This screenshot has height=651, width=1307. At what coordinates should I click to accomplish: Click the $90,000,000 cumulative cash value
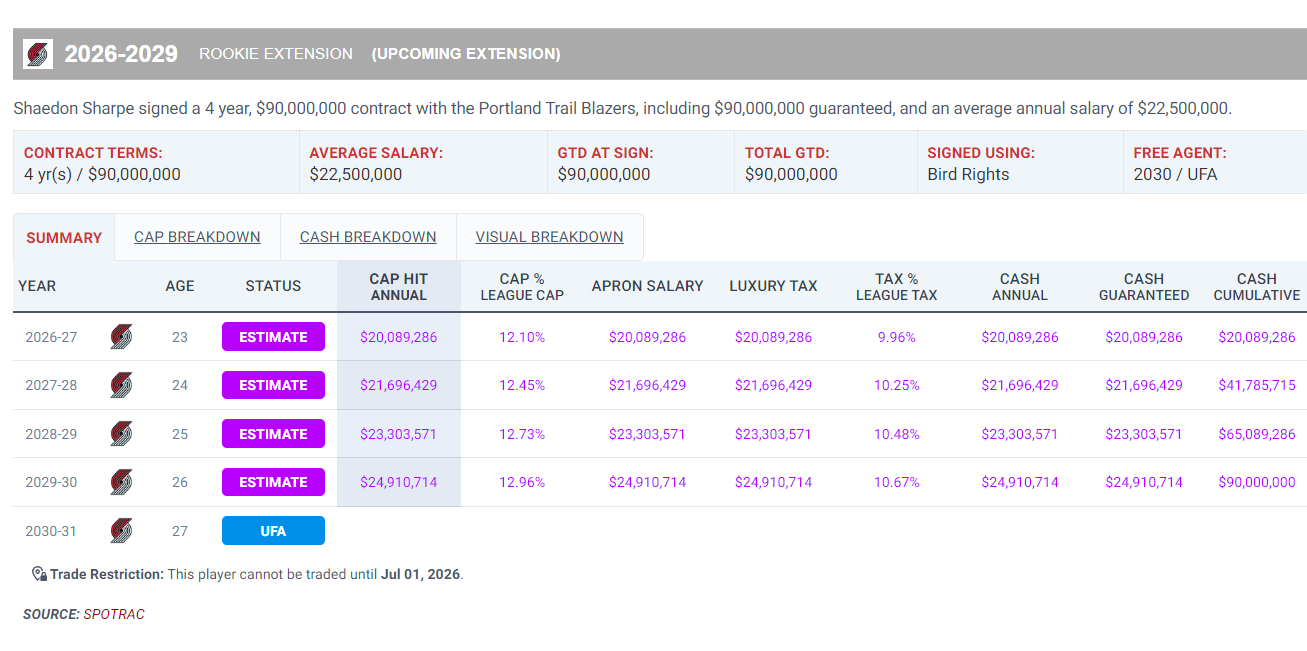pos(1256,482)
